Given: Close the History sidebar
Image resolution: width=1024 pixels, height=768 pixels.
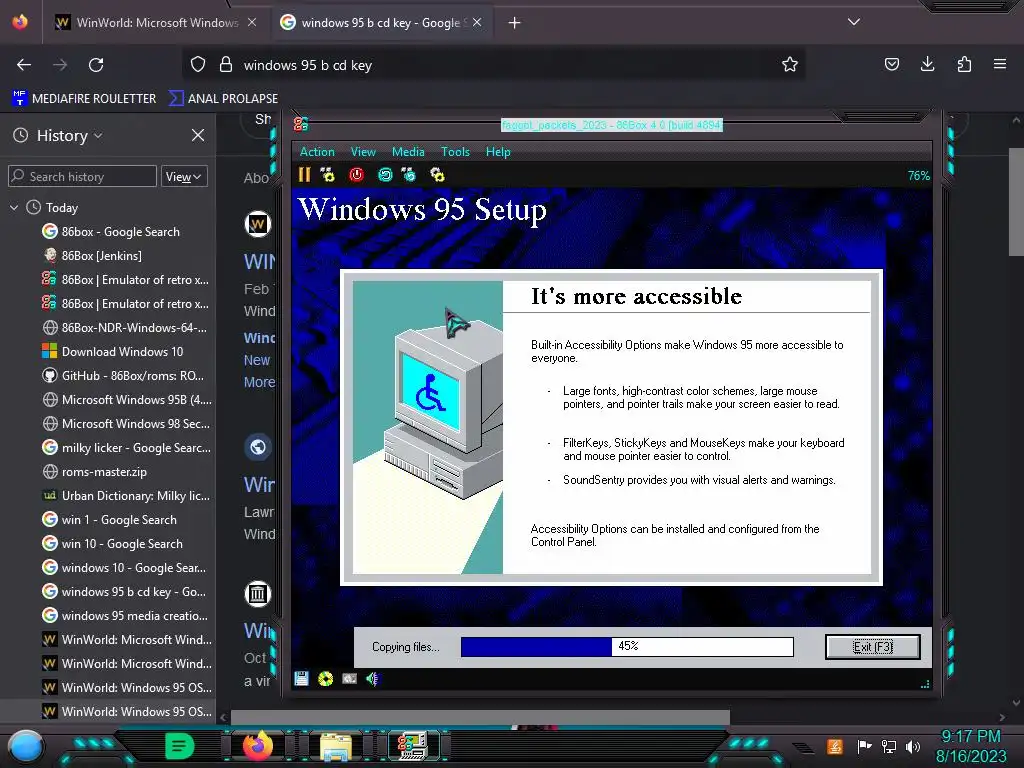Looking at the screenshot, I should pos(198,135).
